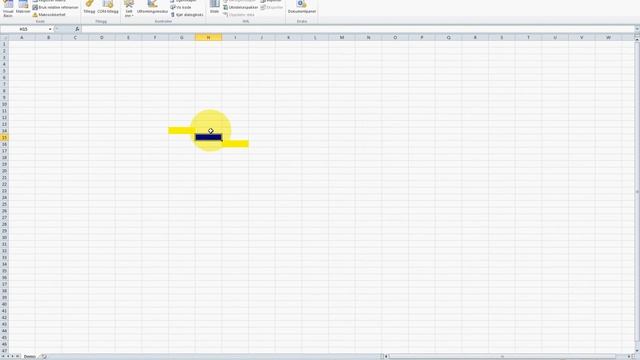640x360 pixels.
Task: Open the COM-tillegg dialog
Action: pos(108,8)
